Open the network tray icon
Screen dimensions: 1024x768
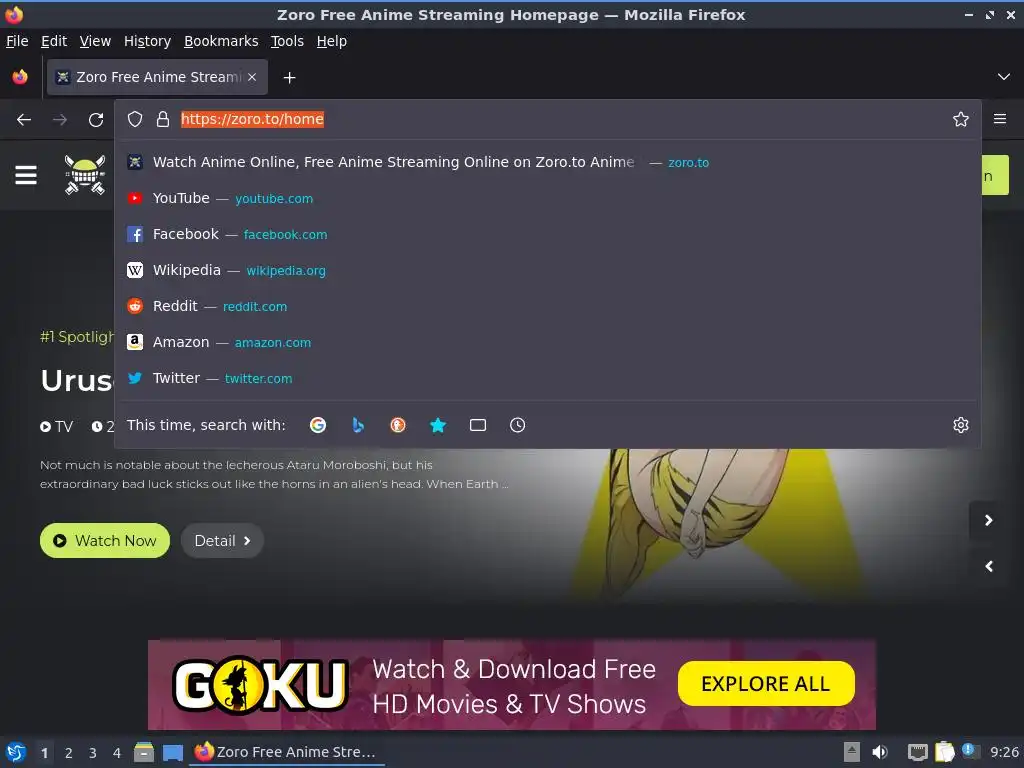(x=917, y=752)
